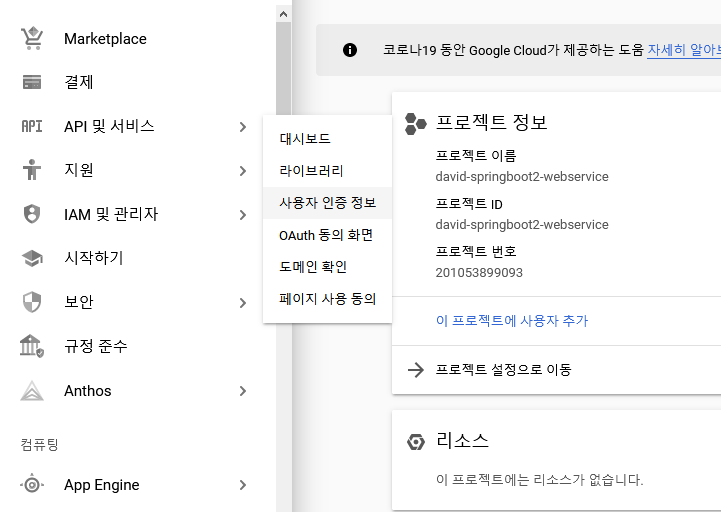Expand the Anthos submenu chevron
This screenshot has height=512, width=721.
(x=243, y=391)
